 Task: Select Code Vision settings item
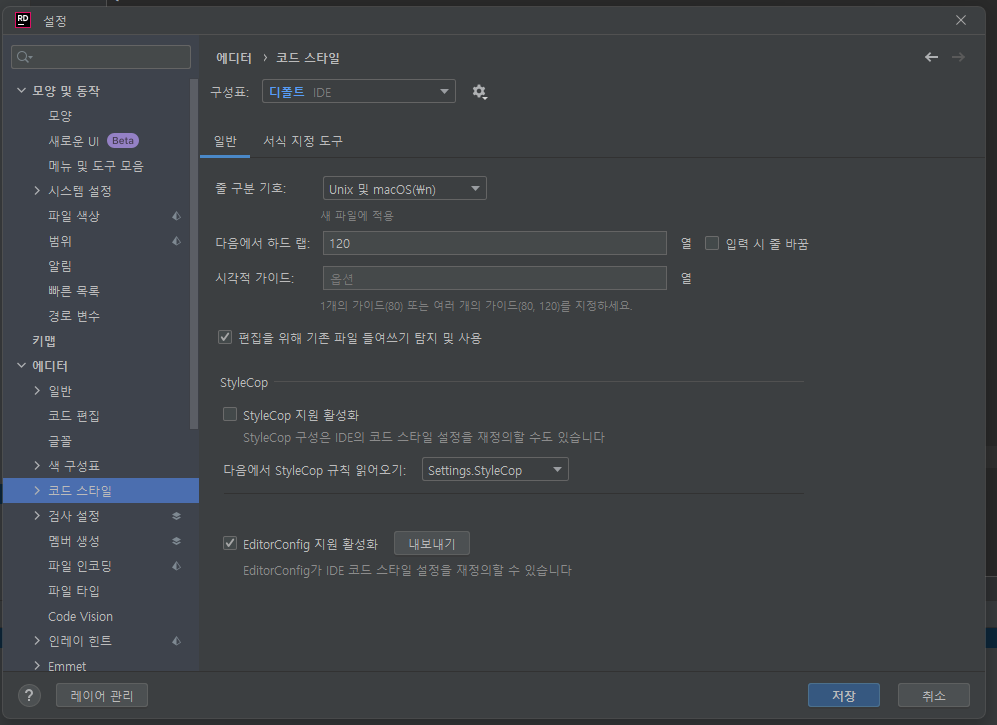tap(80, 616)
